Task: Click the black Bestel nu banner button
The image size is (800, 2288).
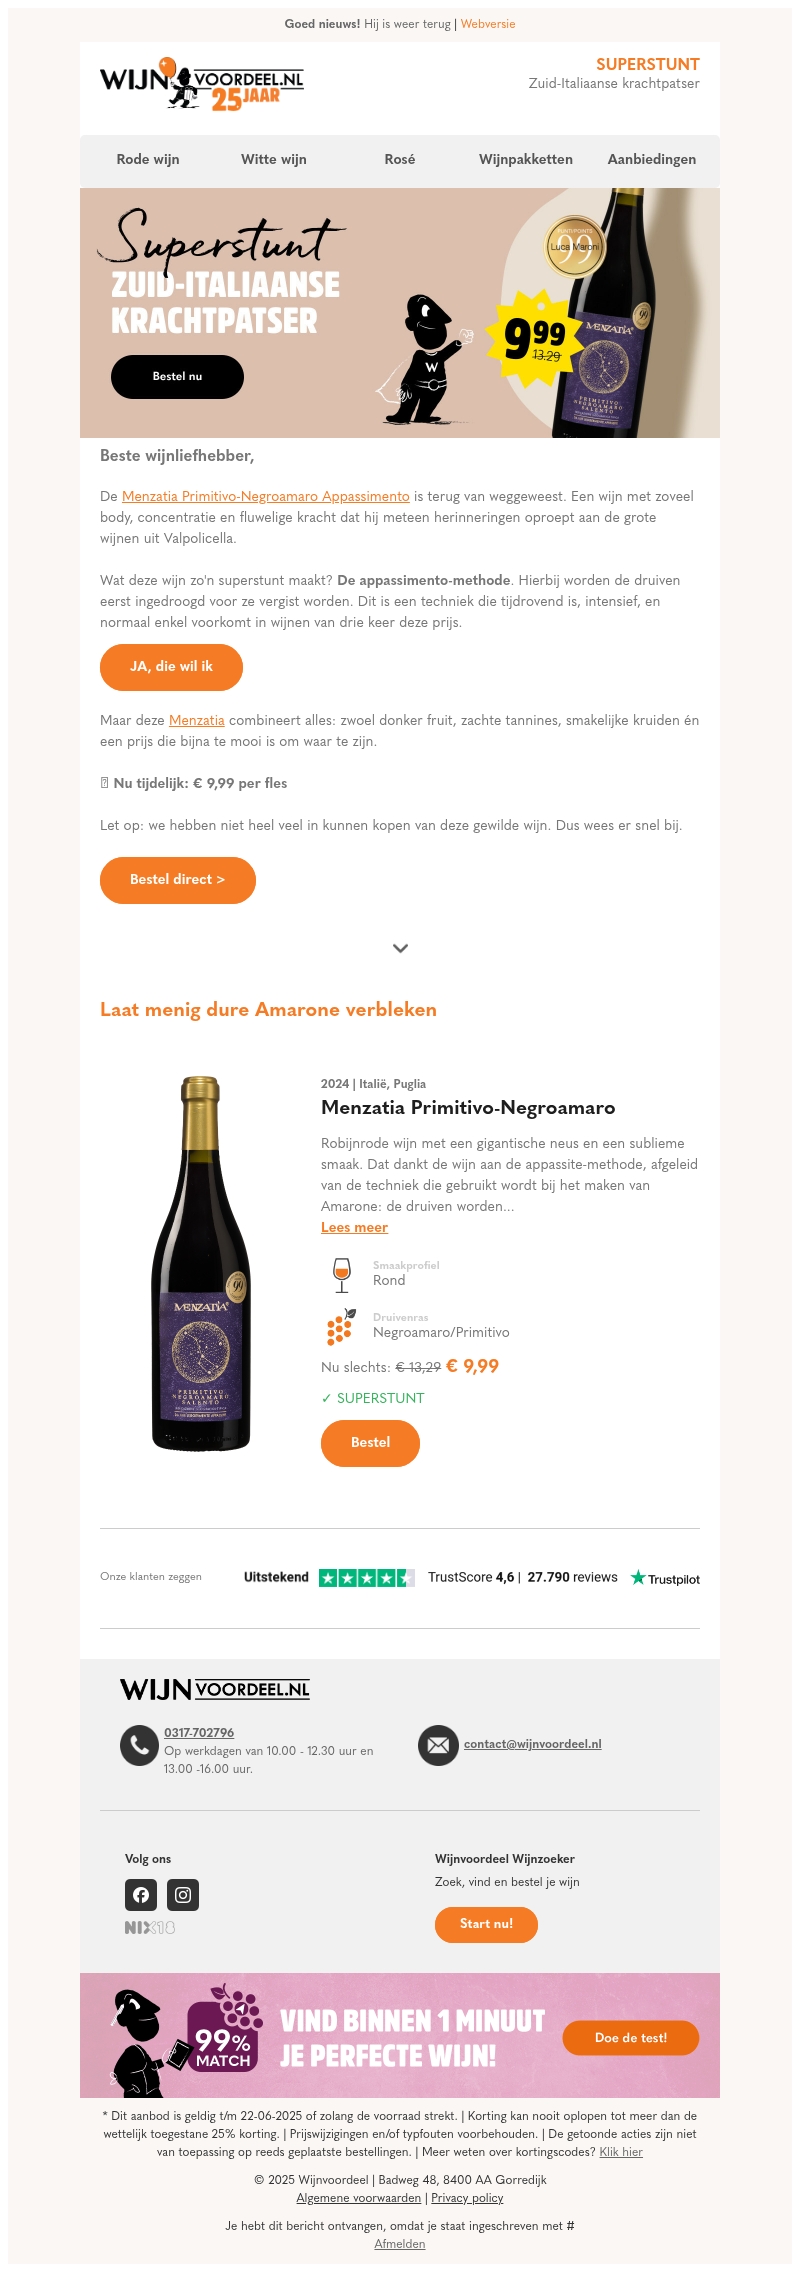Action: tap(177, 377)
